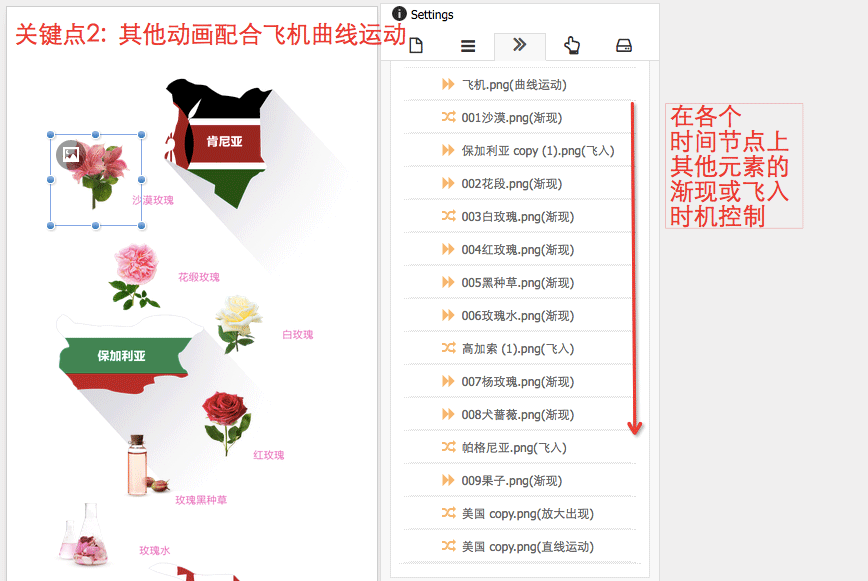Click the 玫瑰黑种草 label on canvas
This screenshot has height=581, width=868.
(201, 500)
